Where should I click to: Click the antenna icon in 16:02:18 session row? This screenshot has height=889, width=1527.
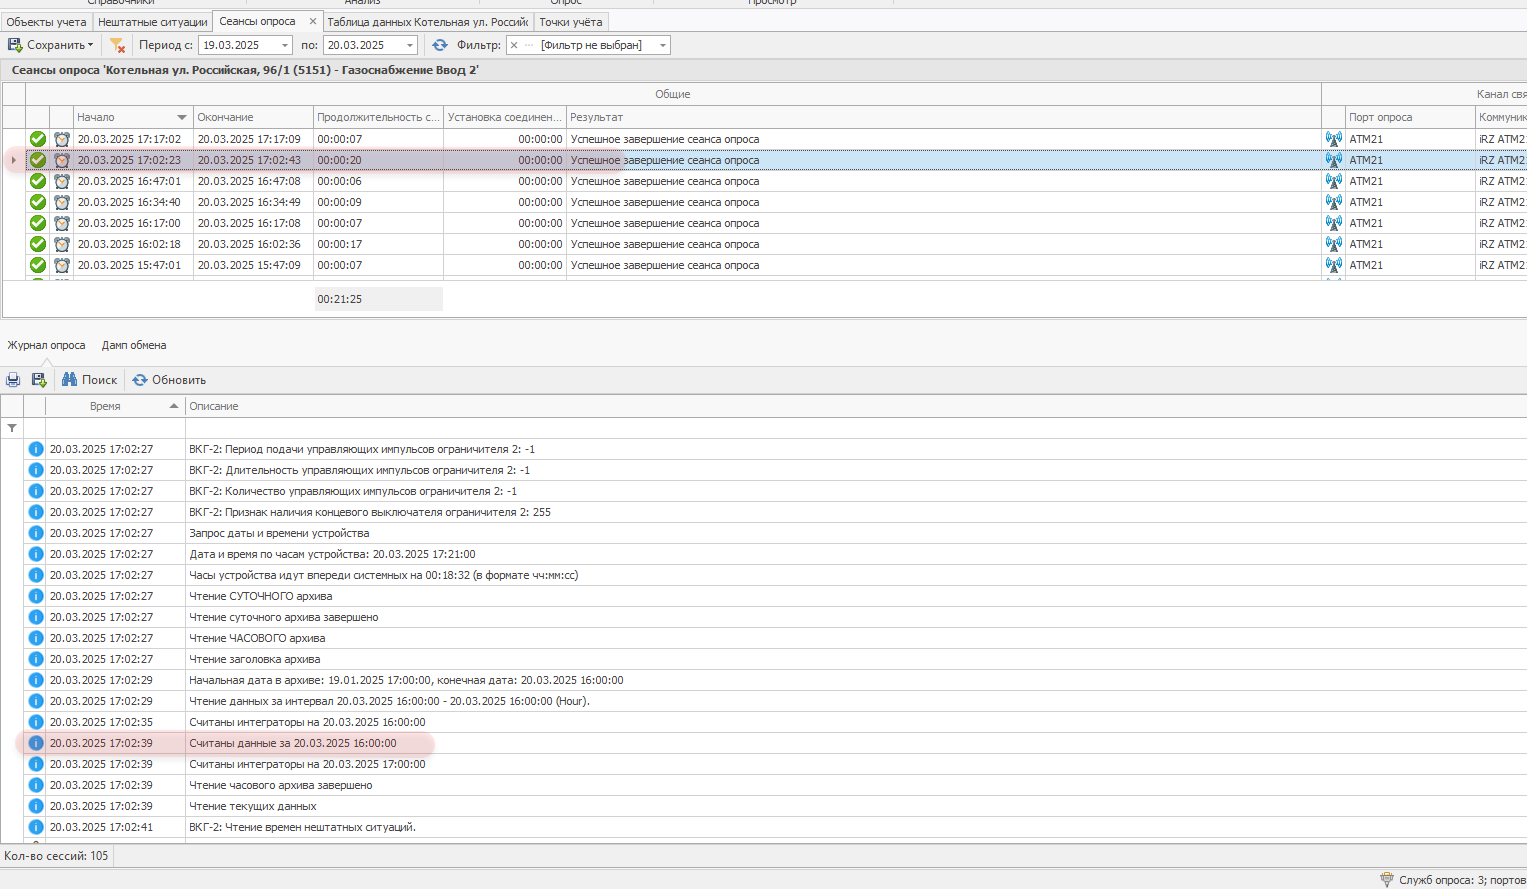point(1333,244)
